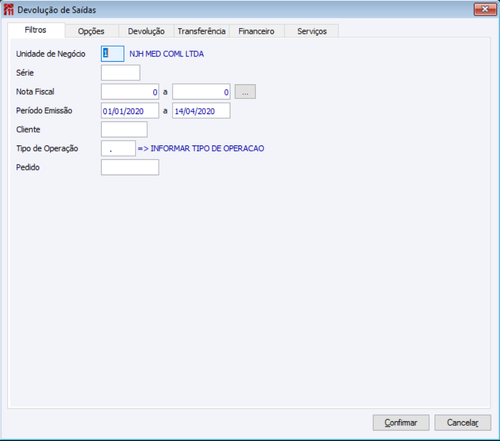Click the Pedido label

[x=28, y=167]
